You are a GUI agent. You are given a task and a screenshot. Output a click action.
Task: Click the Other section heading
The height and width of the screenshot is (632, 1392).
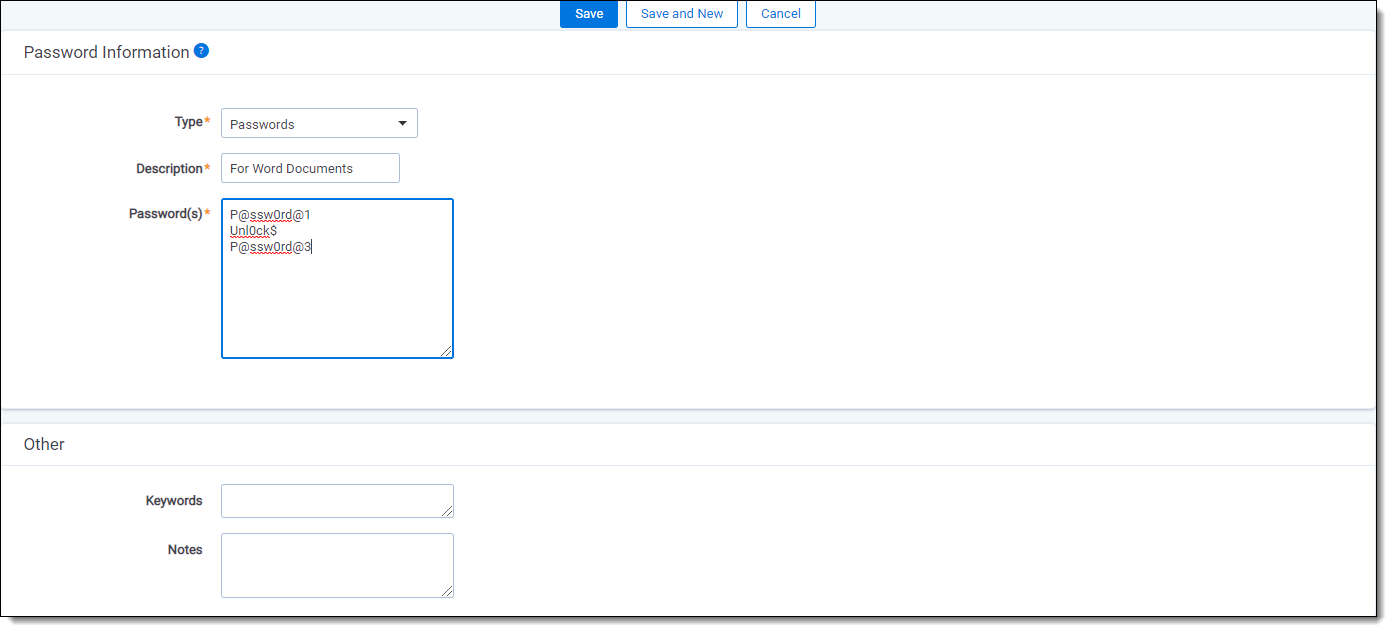(44, 444)
